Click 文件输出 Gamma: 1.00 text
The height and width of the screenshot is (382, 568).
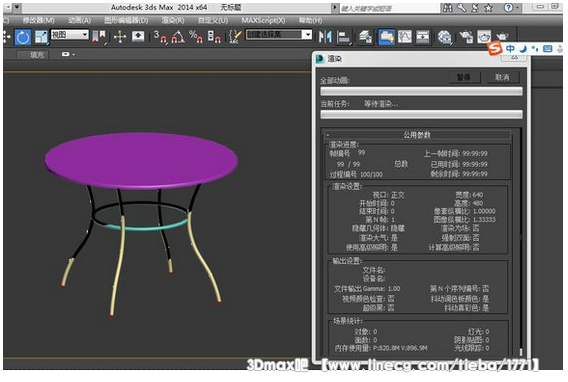(367, 289)
